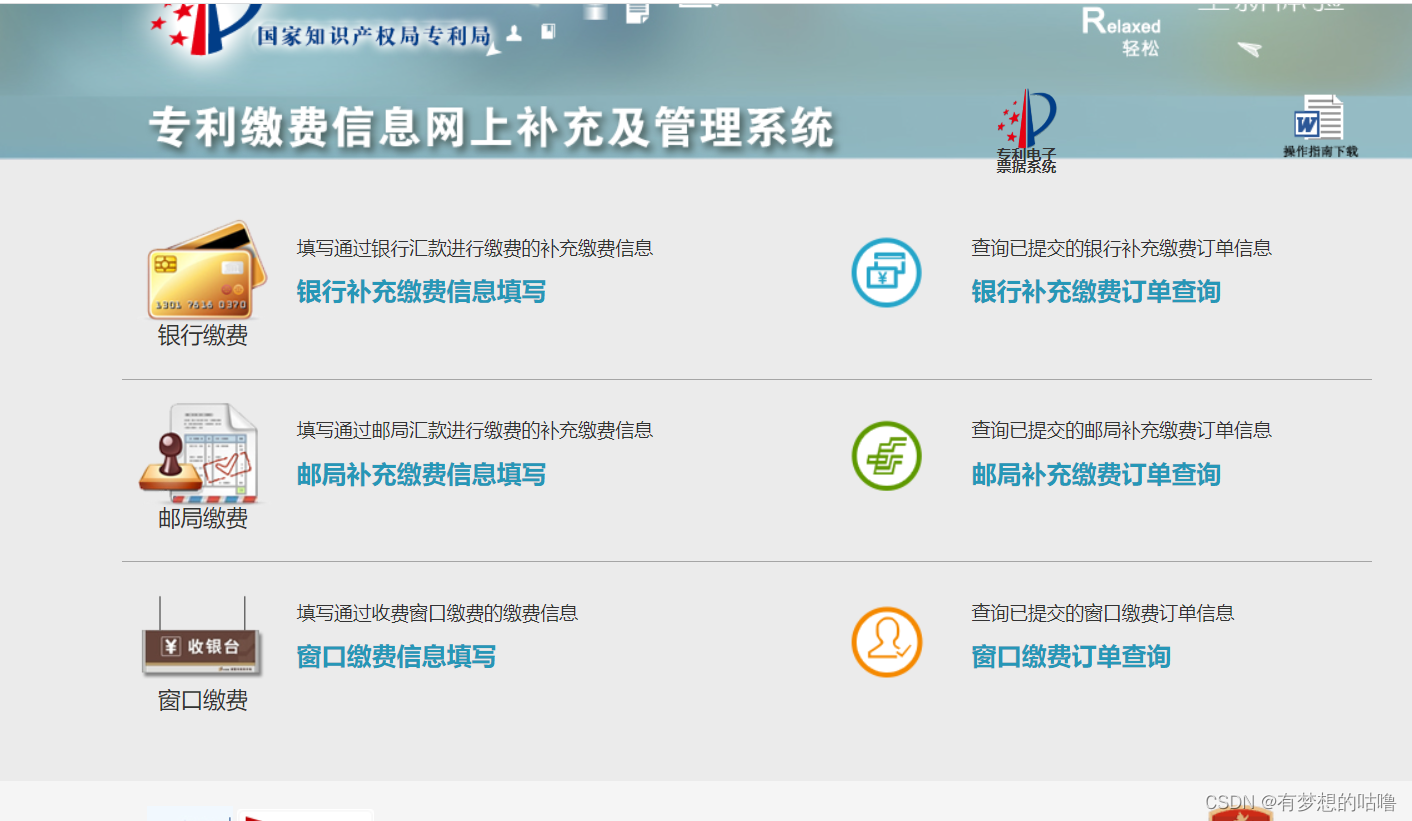
Task: Open 银行补充缴费信息填写 link
Action: click(421, 292)
